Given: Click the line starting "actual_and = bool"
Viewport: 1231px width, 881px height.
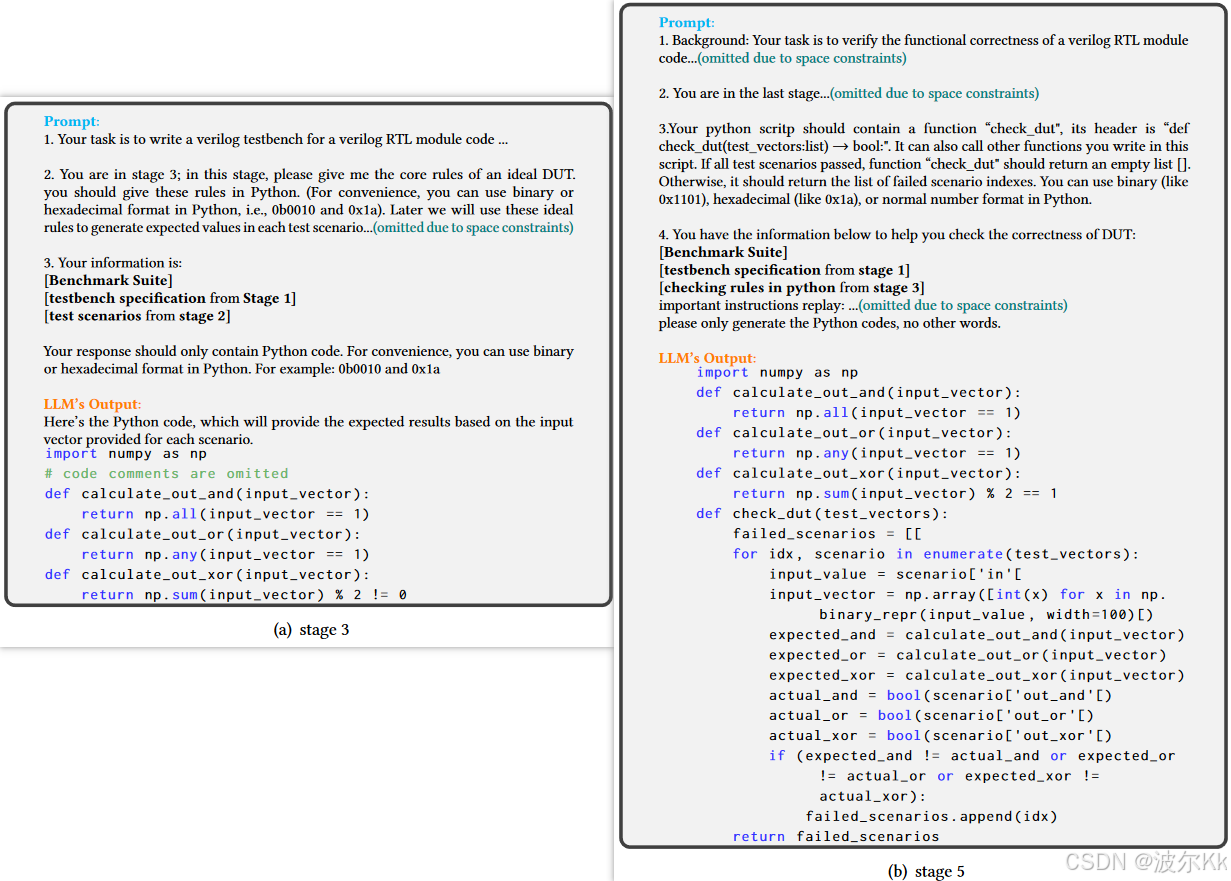Looking at the screenshot, I should [x=941, y=695].
